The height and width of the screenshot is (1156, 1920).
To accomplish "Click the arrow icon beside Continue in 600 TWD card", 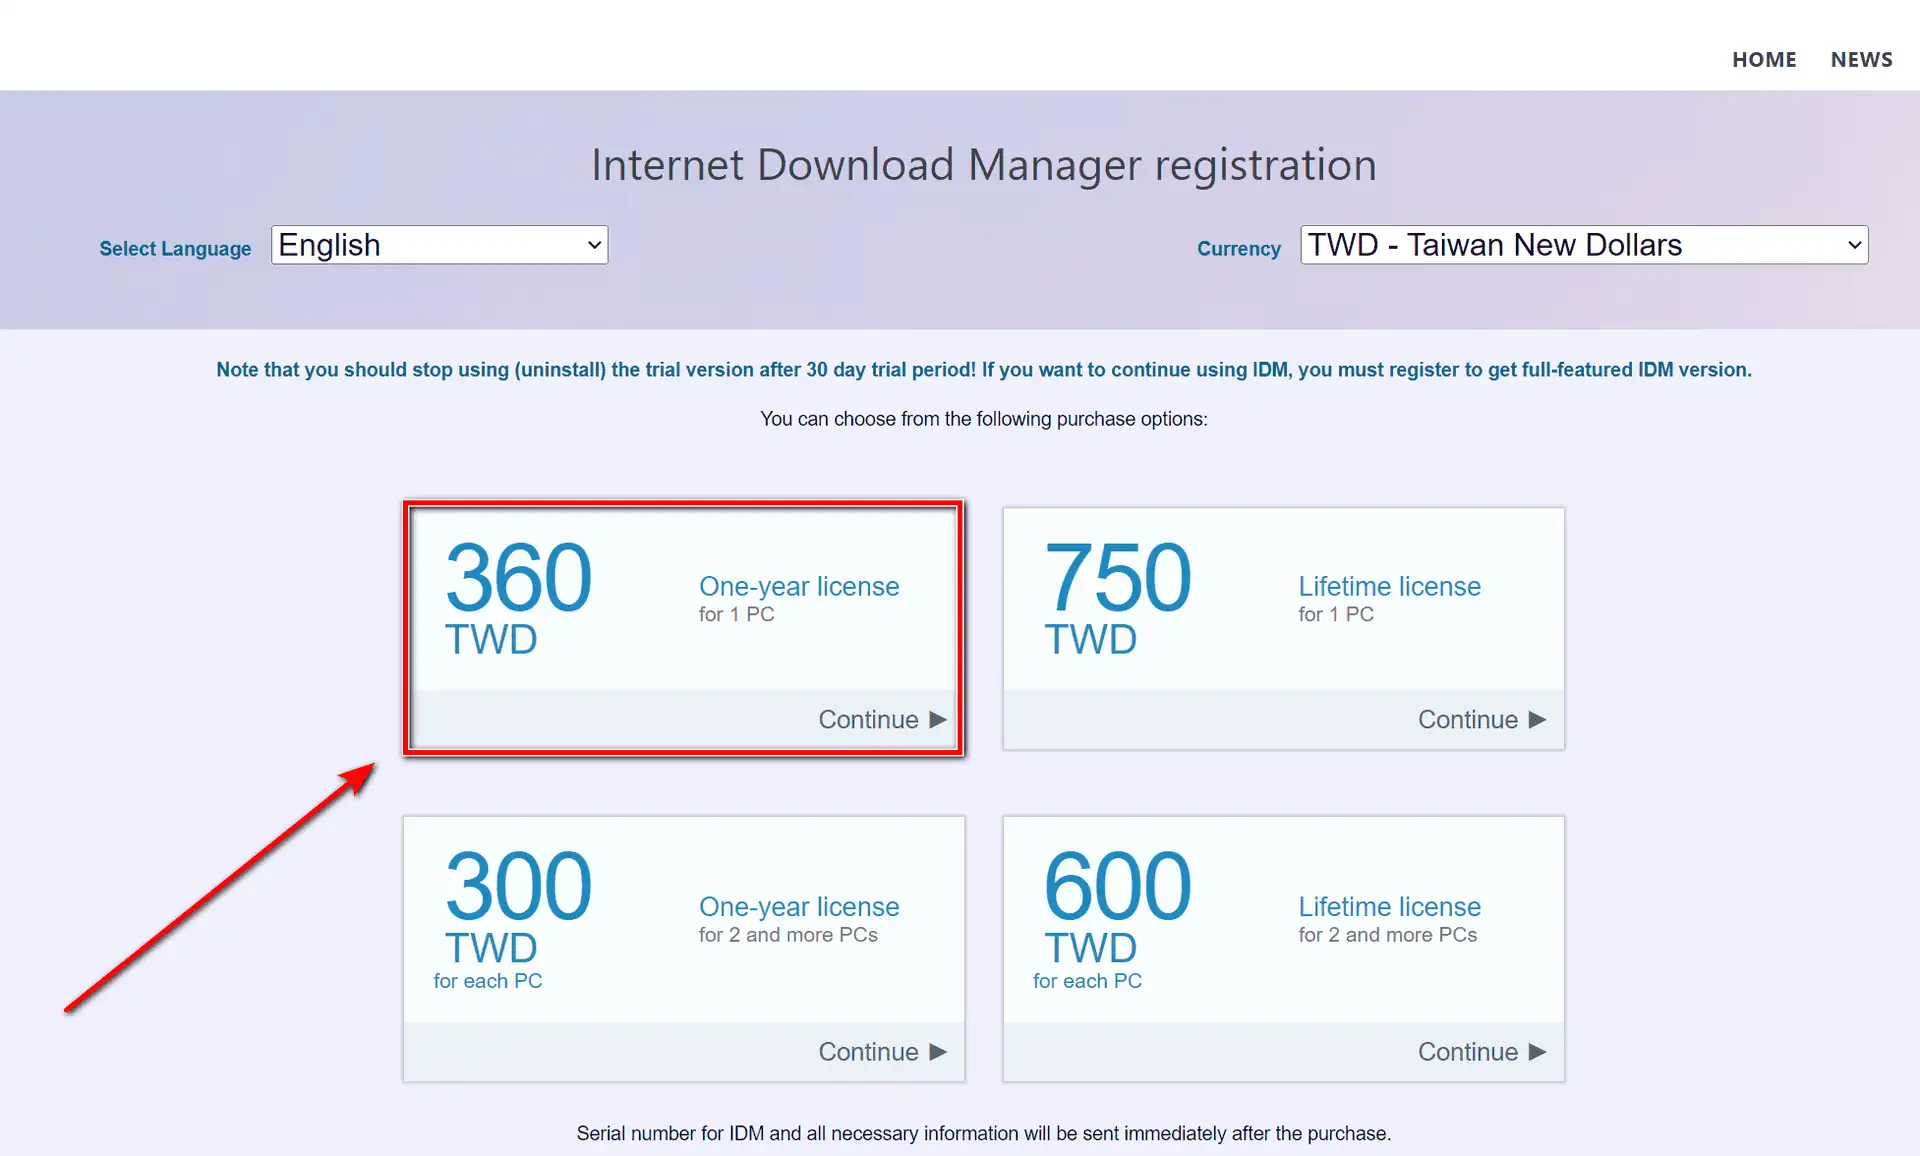I will coord(1538,1052).
